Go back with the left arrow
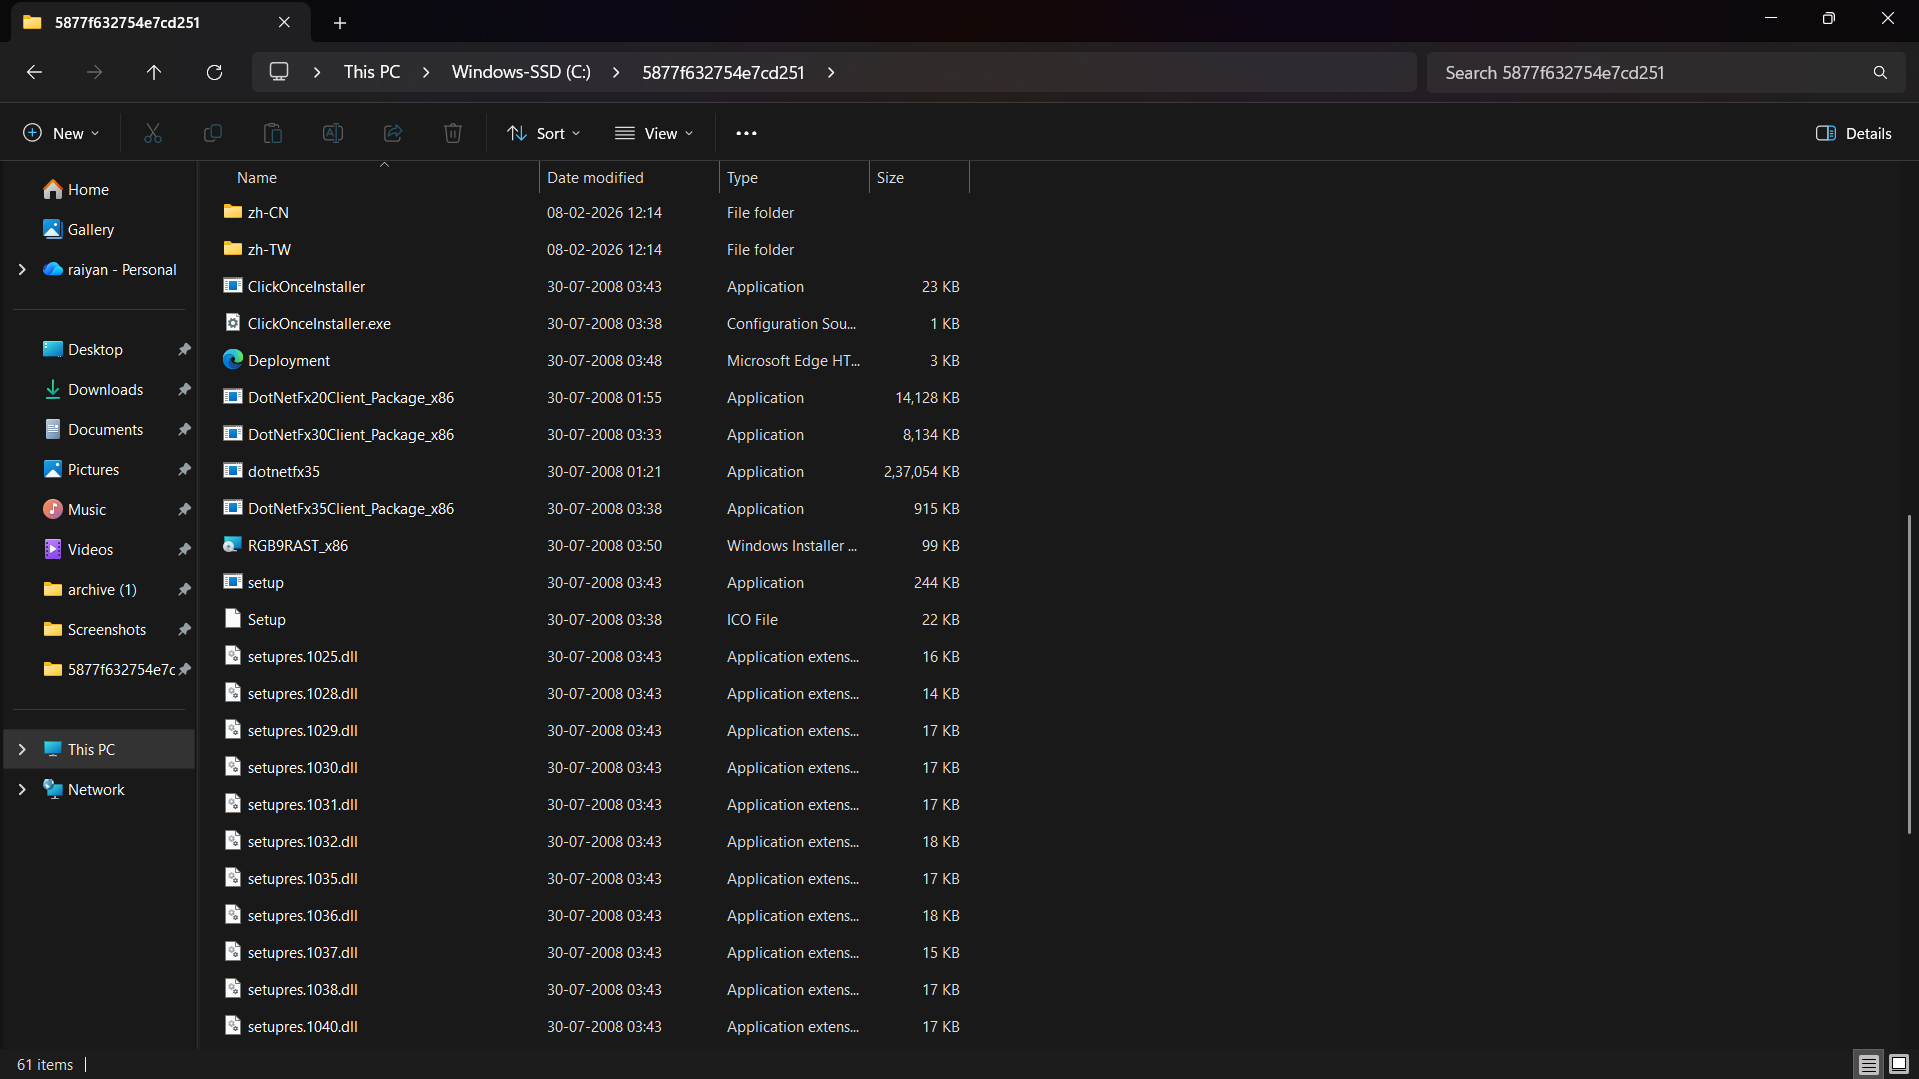The height and width of the screenshot is (1079, 1919). (34, 72)
